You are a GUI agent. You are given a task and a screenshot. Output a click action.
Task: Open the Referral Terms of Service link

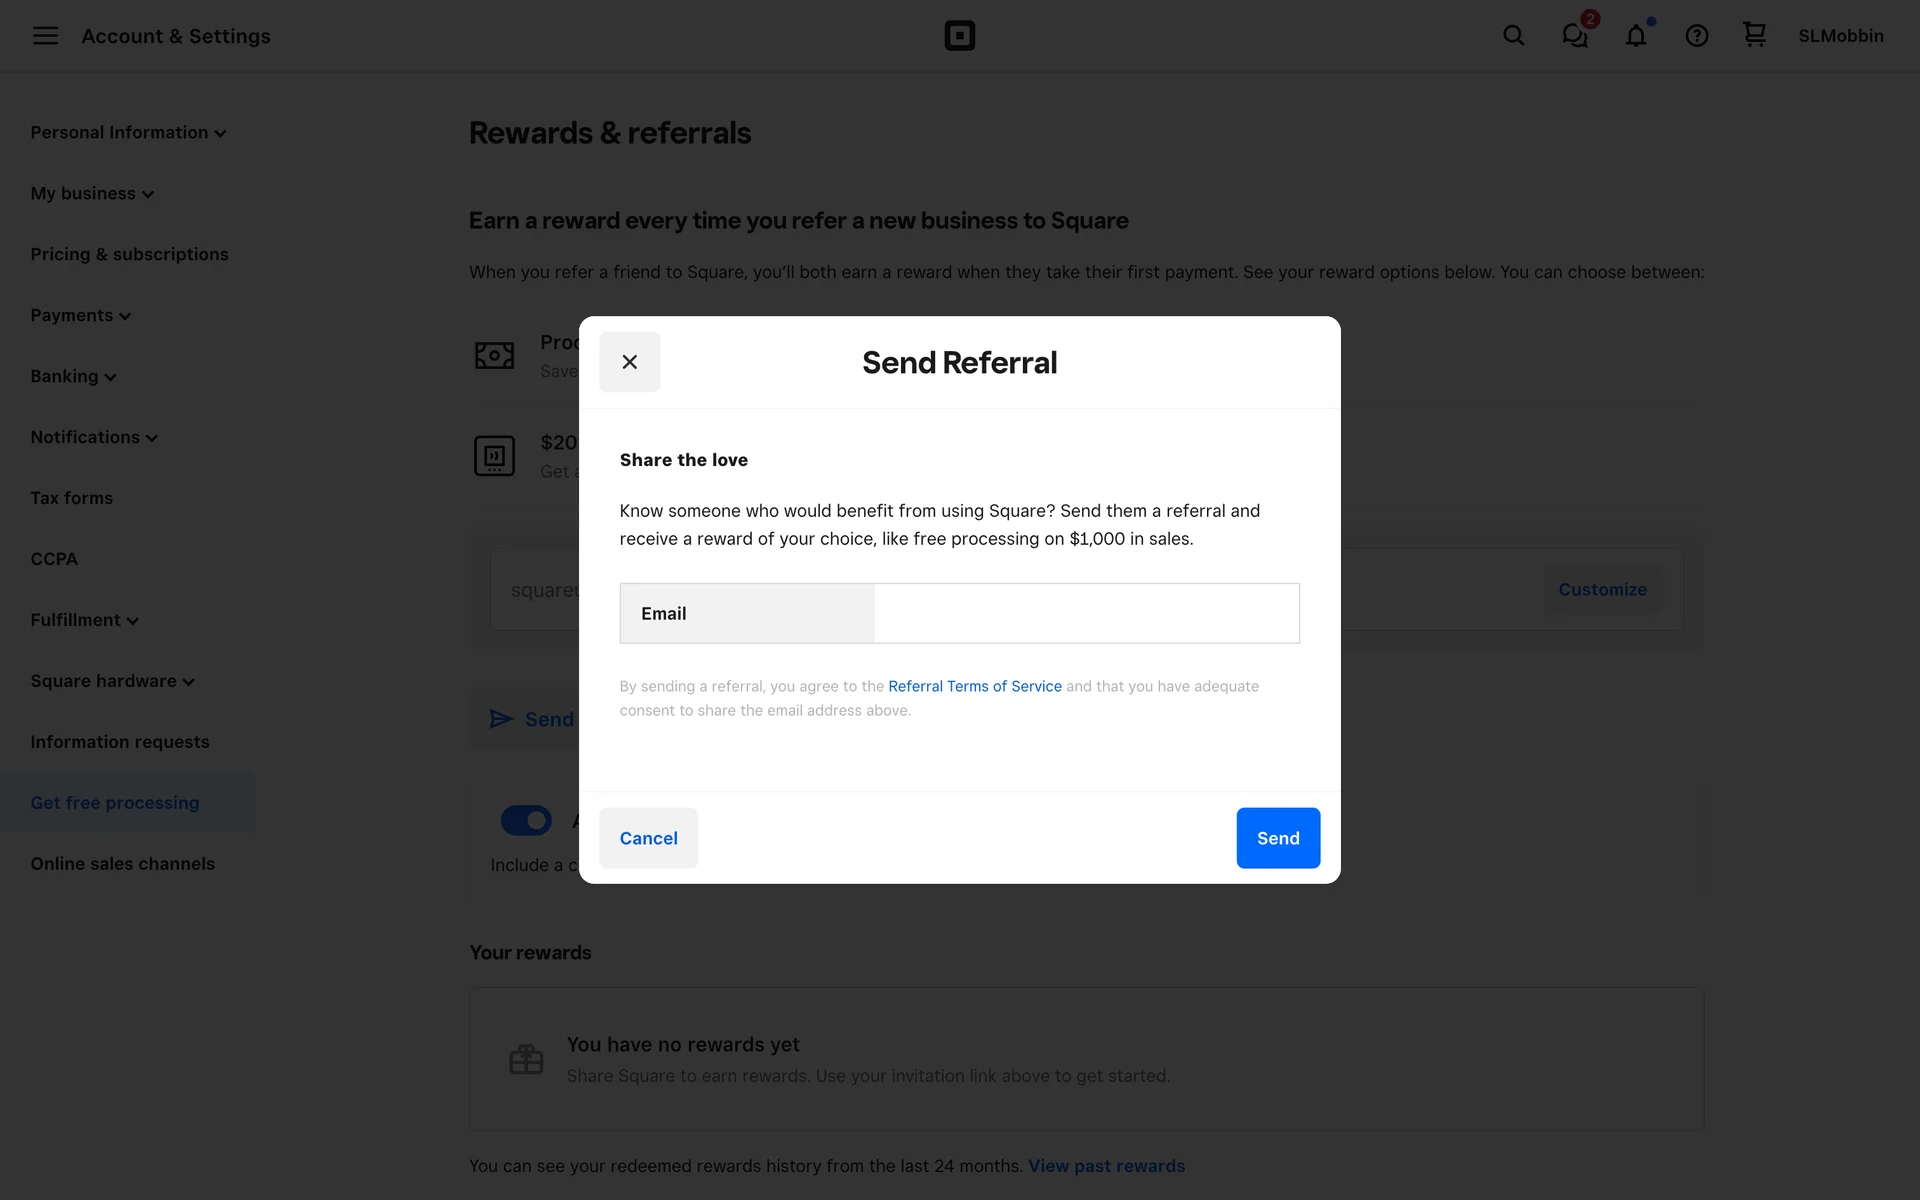pos(974,686)
